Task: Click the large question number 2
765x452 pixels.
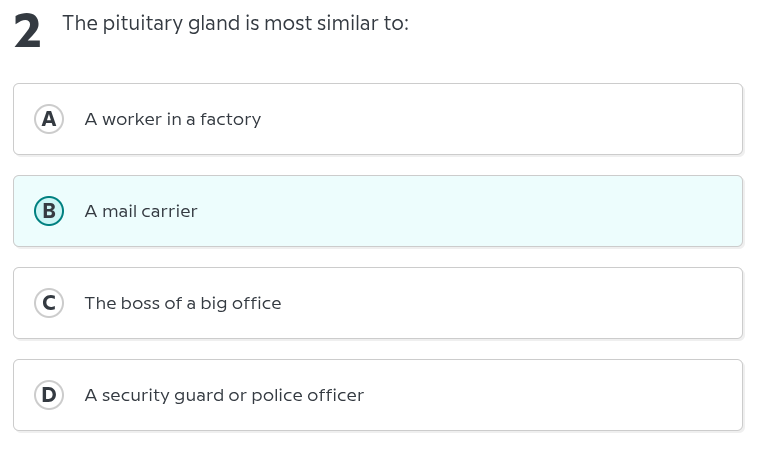Action: pyautogui.click(x=28, y=32)
